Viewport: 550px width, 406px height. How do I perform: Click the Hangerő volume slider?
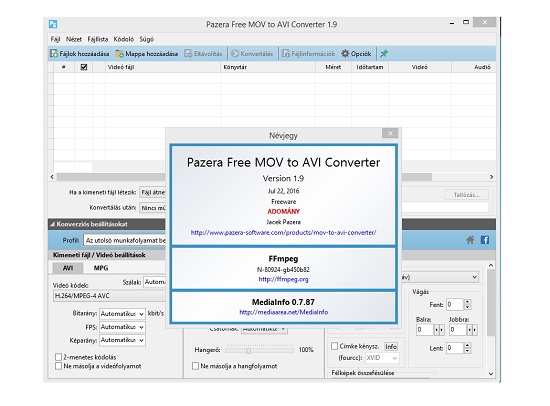(x=260, y=350)
